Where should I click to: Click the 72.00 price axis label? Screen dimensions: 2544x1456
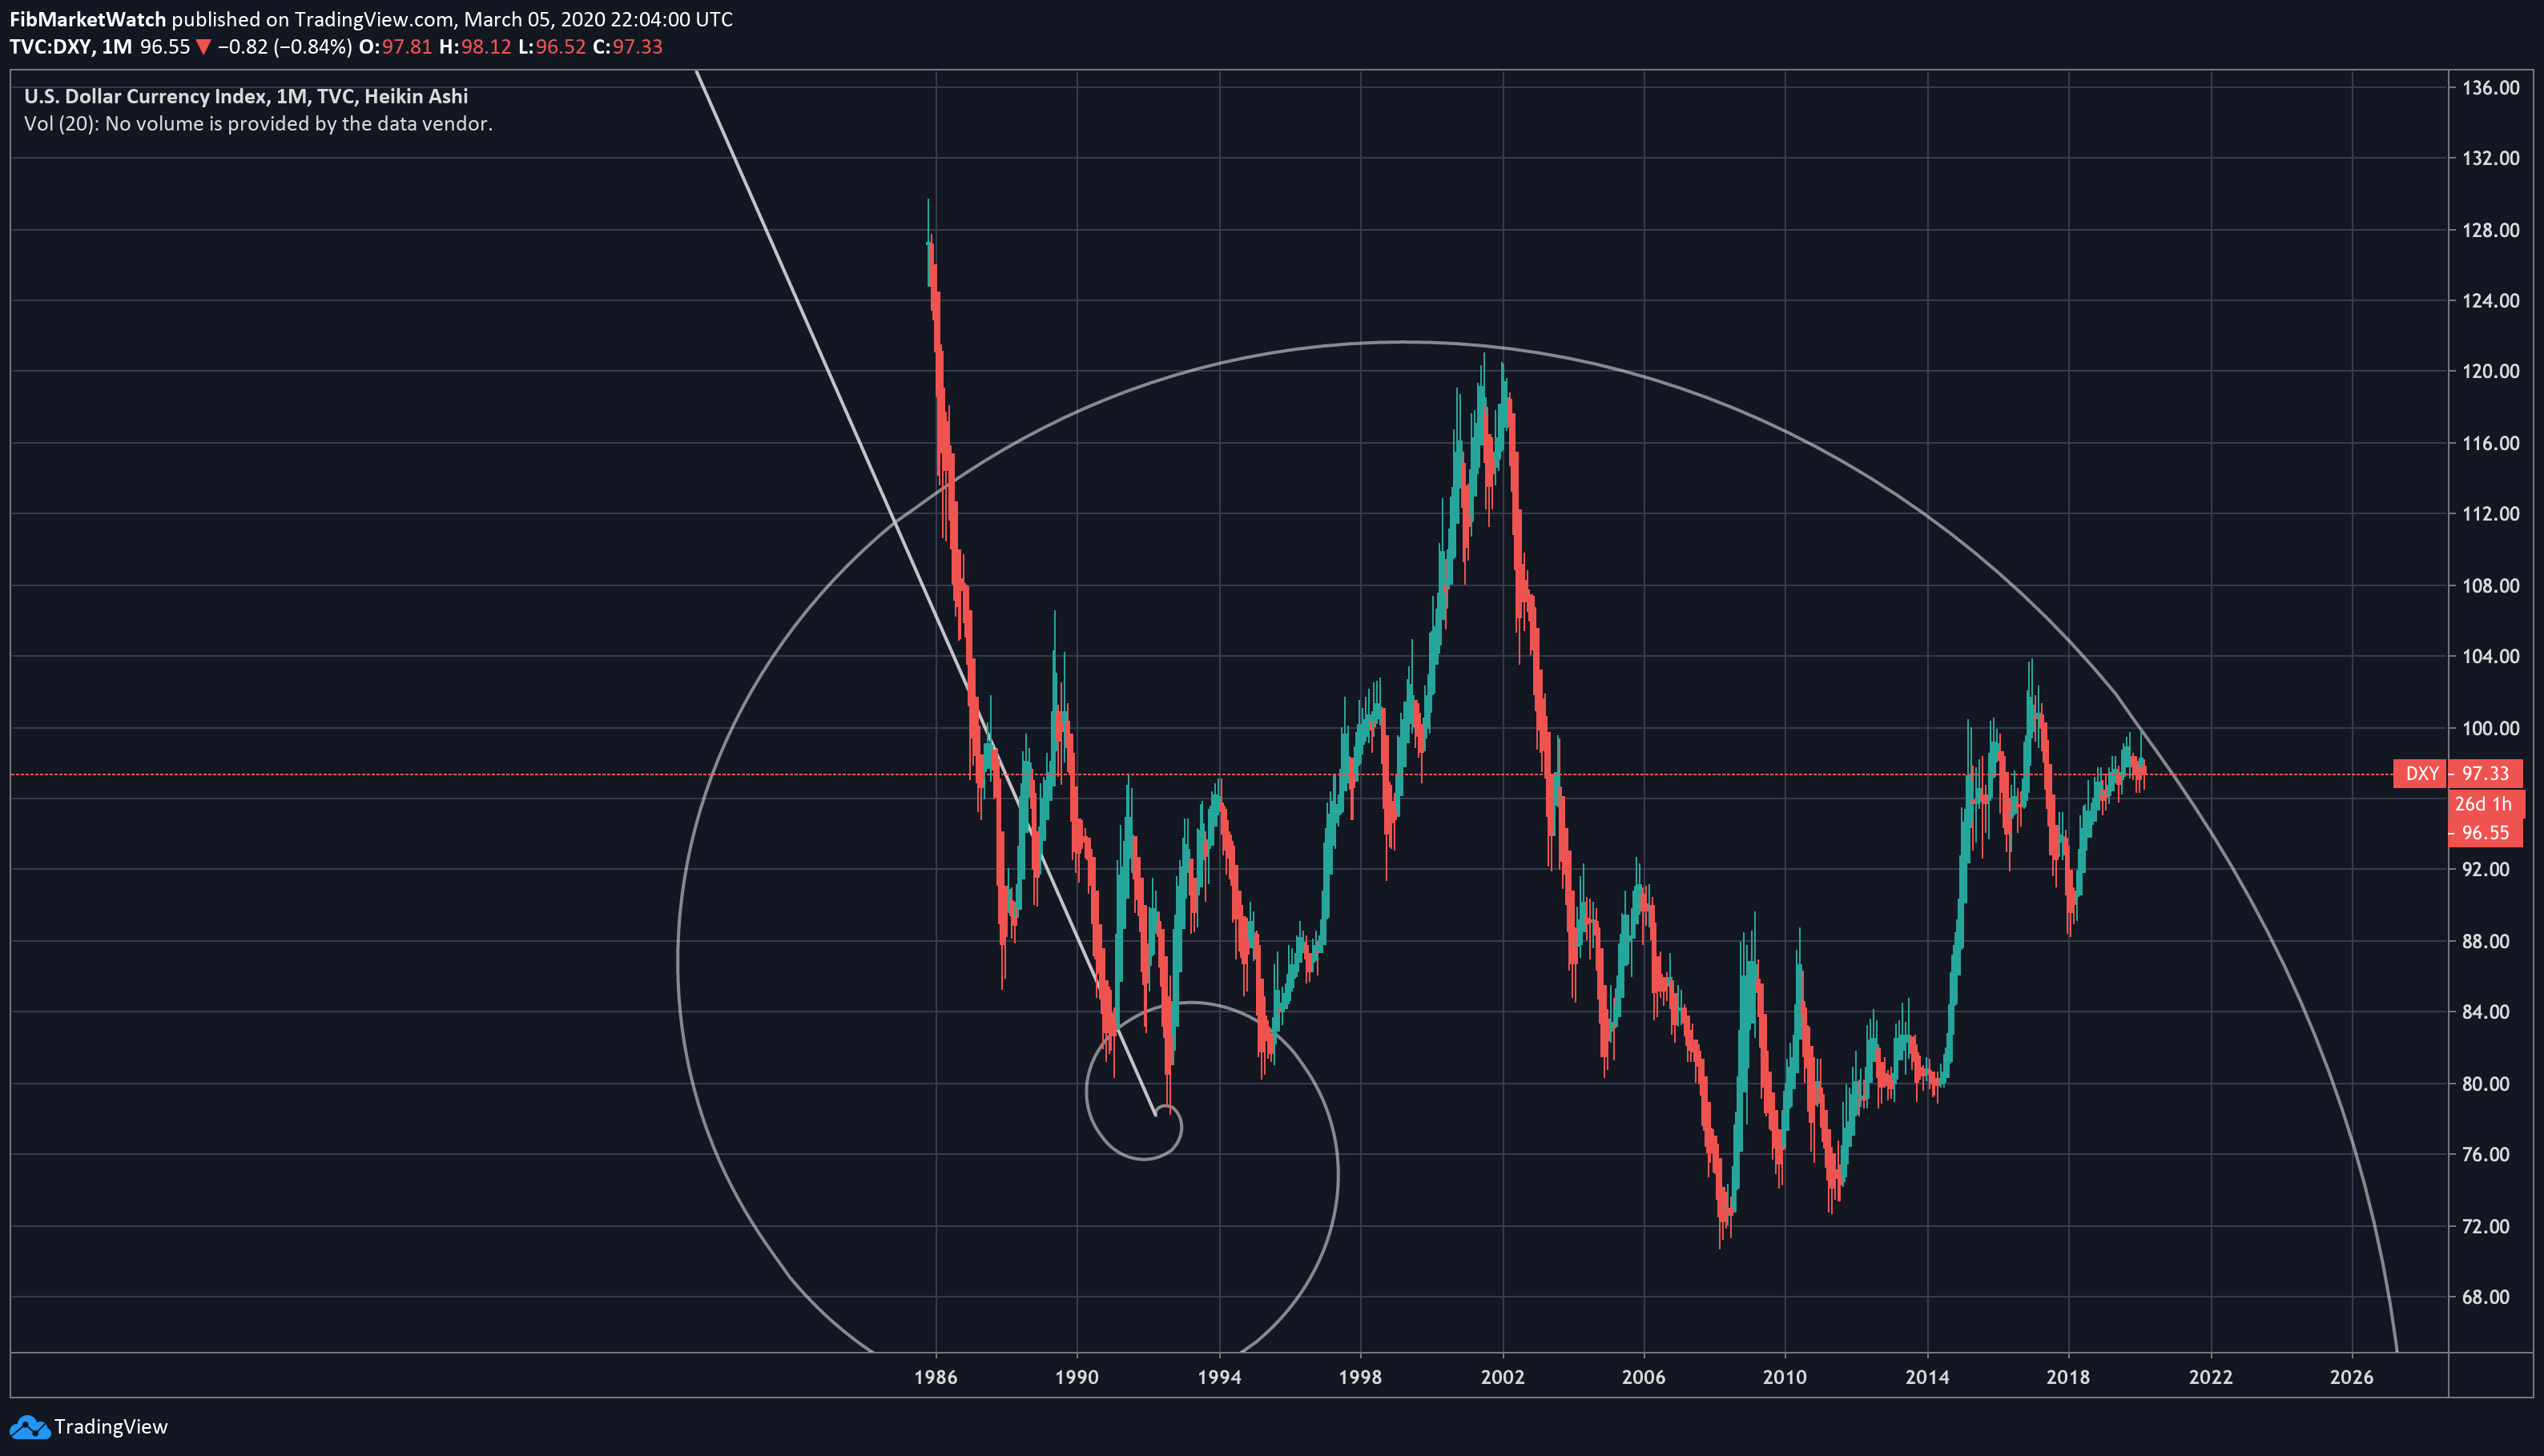click(2485, 1226)
